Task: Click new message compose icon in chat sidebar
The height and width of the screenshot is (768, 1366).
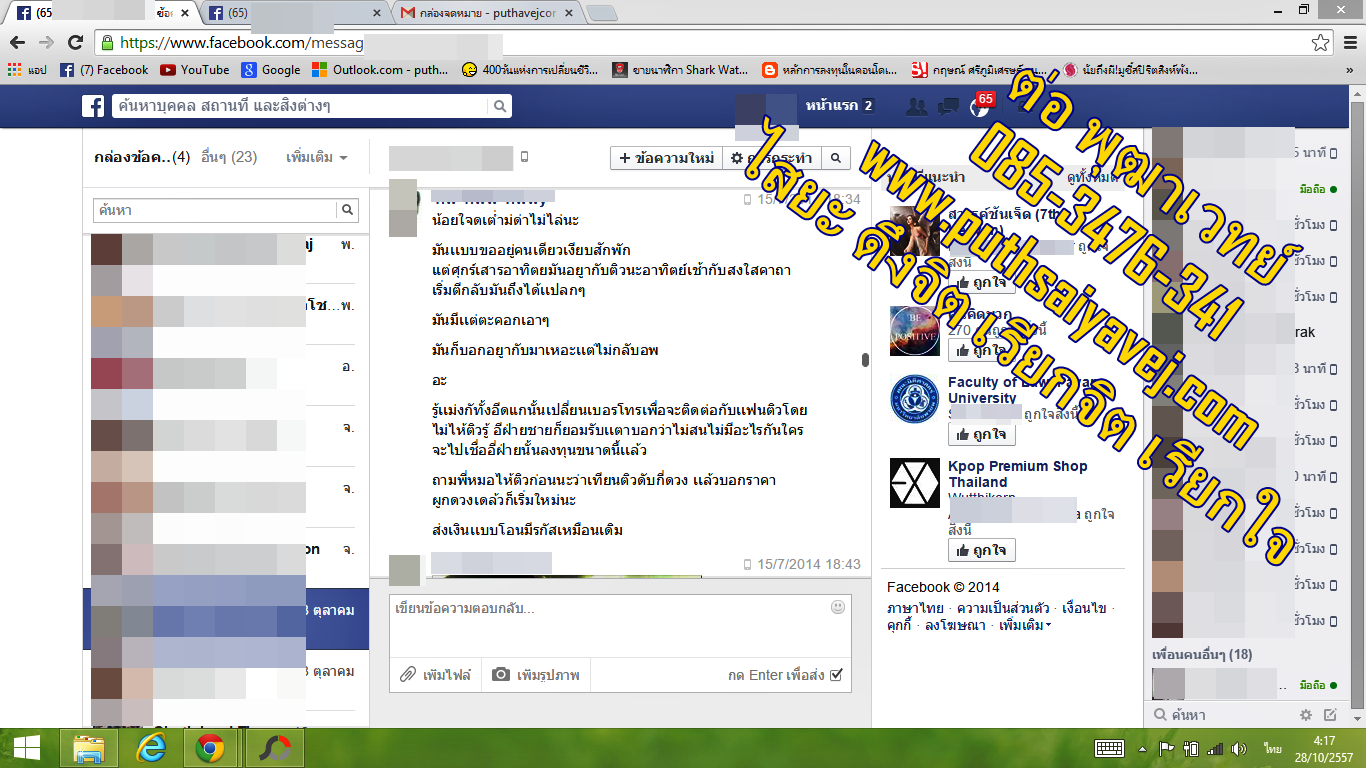Action: [x=1330, y=715]
